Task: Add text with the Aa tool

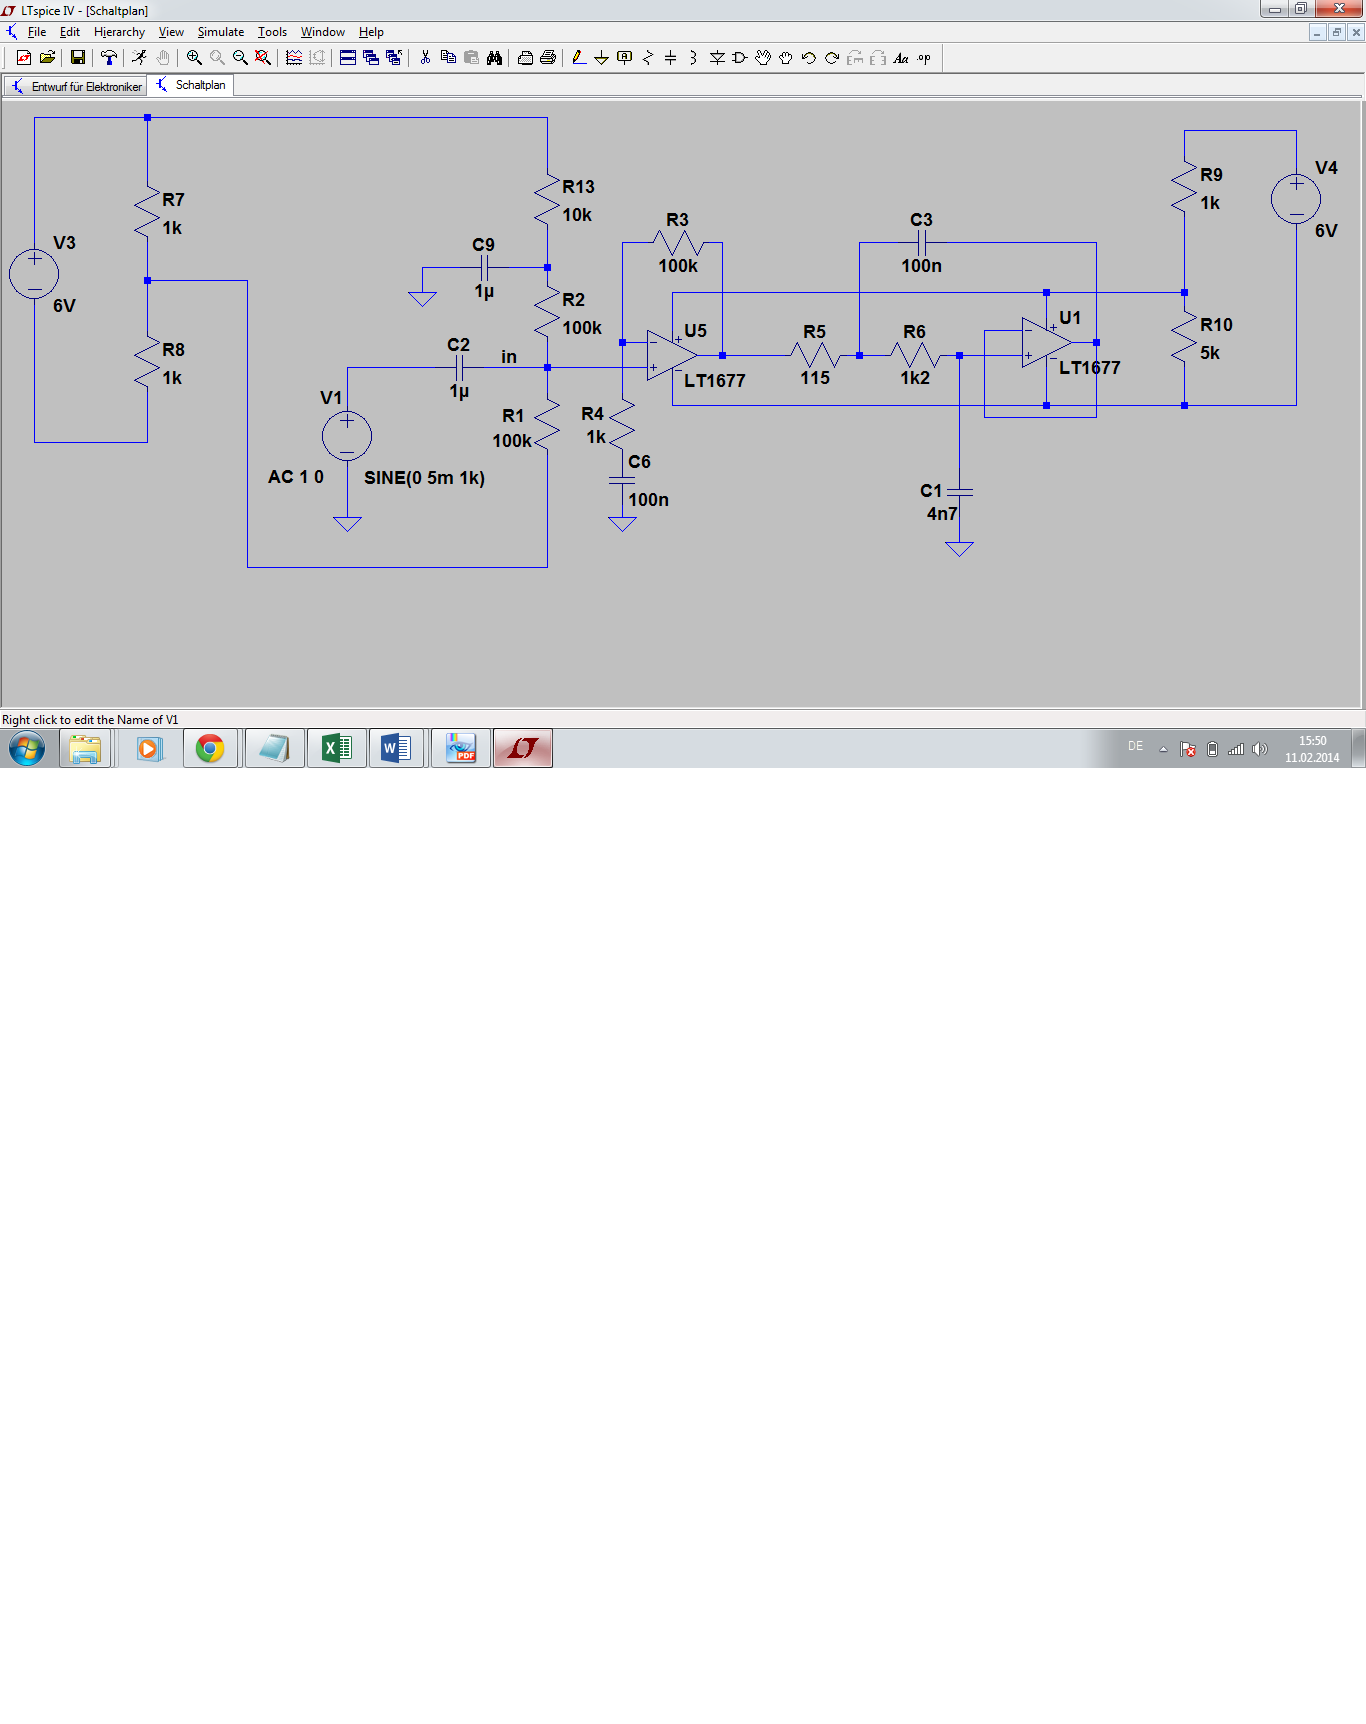Action: [x=901, y=58]
